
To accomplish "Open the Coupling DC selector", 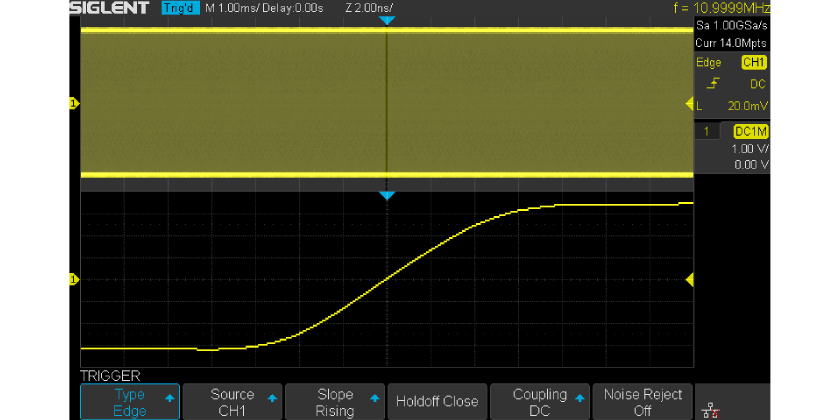I will pos(540,402).
